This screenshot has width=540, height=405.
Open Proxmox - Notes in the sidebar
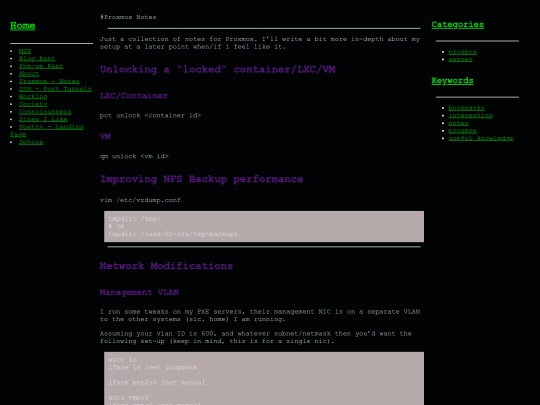tap(49, 81)
